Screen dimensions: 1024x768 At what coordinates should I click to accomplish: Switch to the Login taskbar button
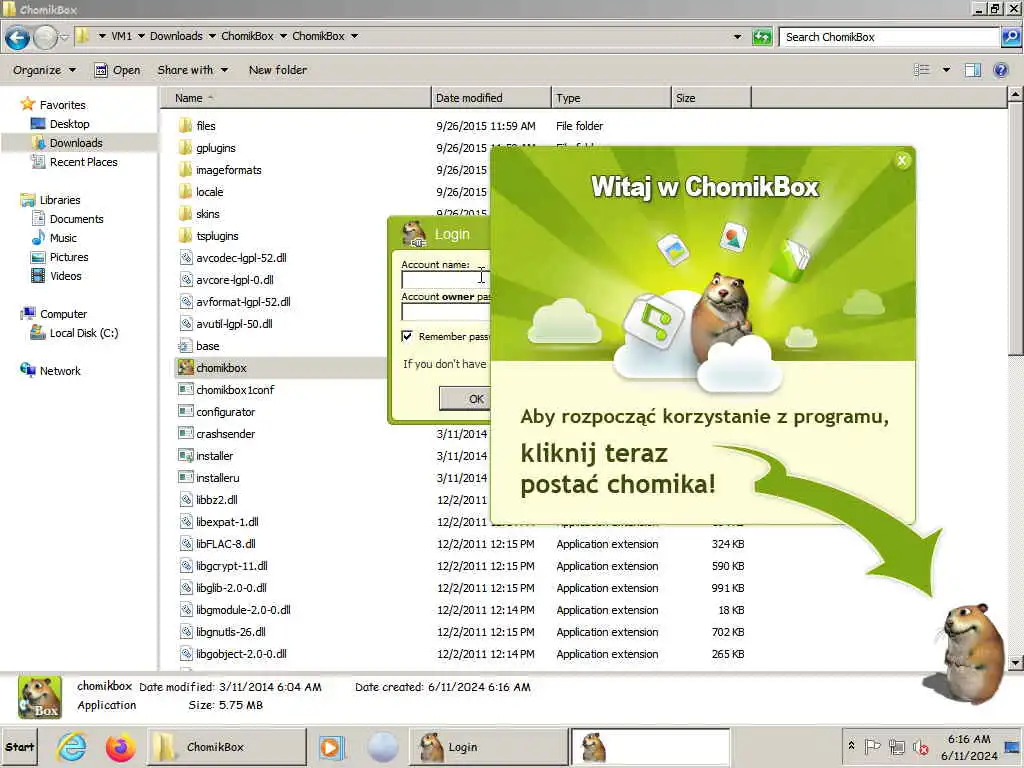488,746
